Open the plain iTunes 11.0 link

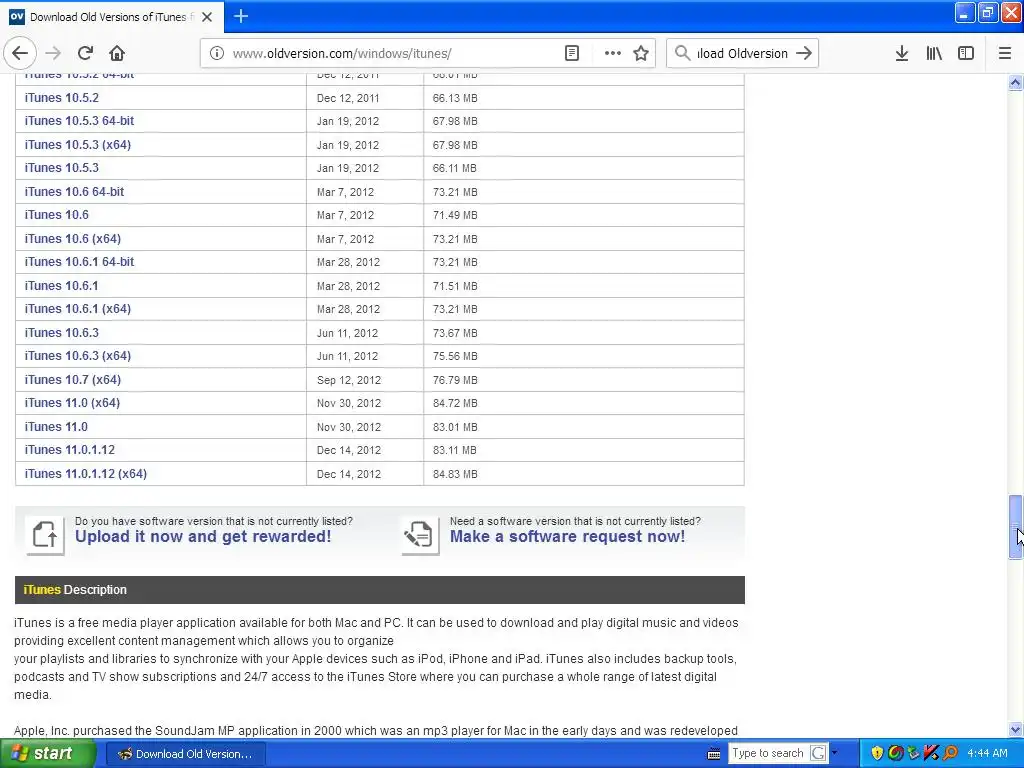[56, 426]
